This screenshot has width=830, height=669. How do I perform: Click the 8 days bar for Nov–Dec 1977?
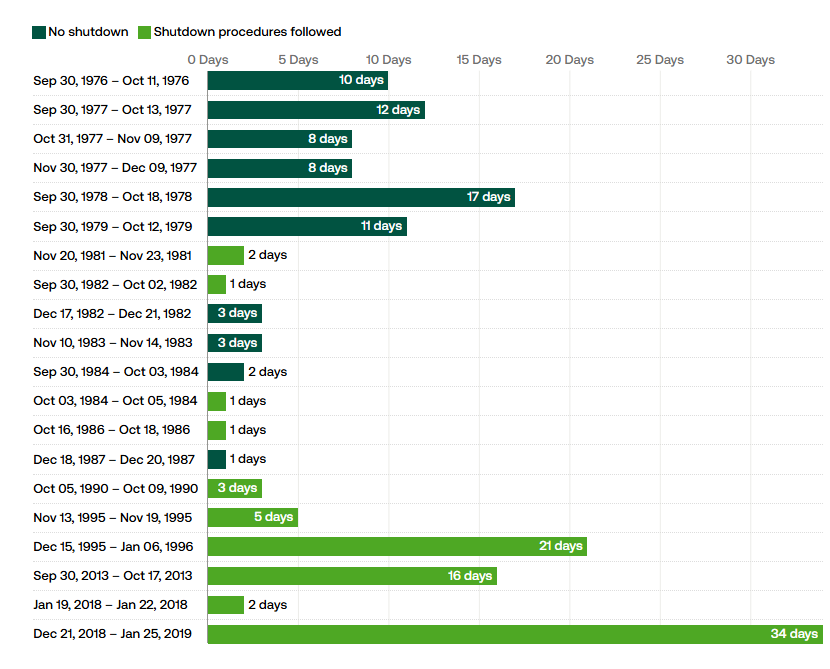pyautogui.click(x=280, y=168)
